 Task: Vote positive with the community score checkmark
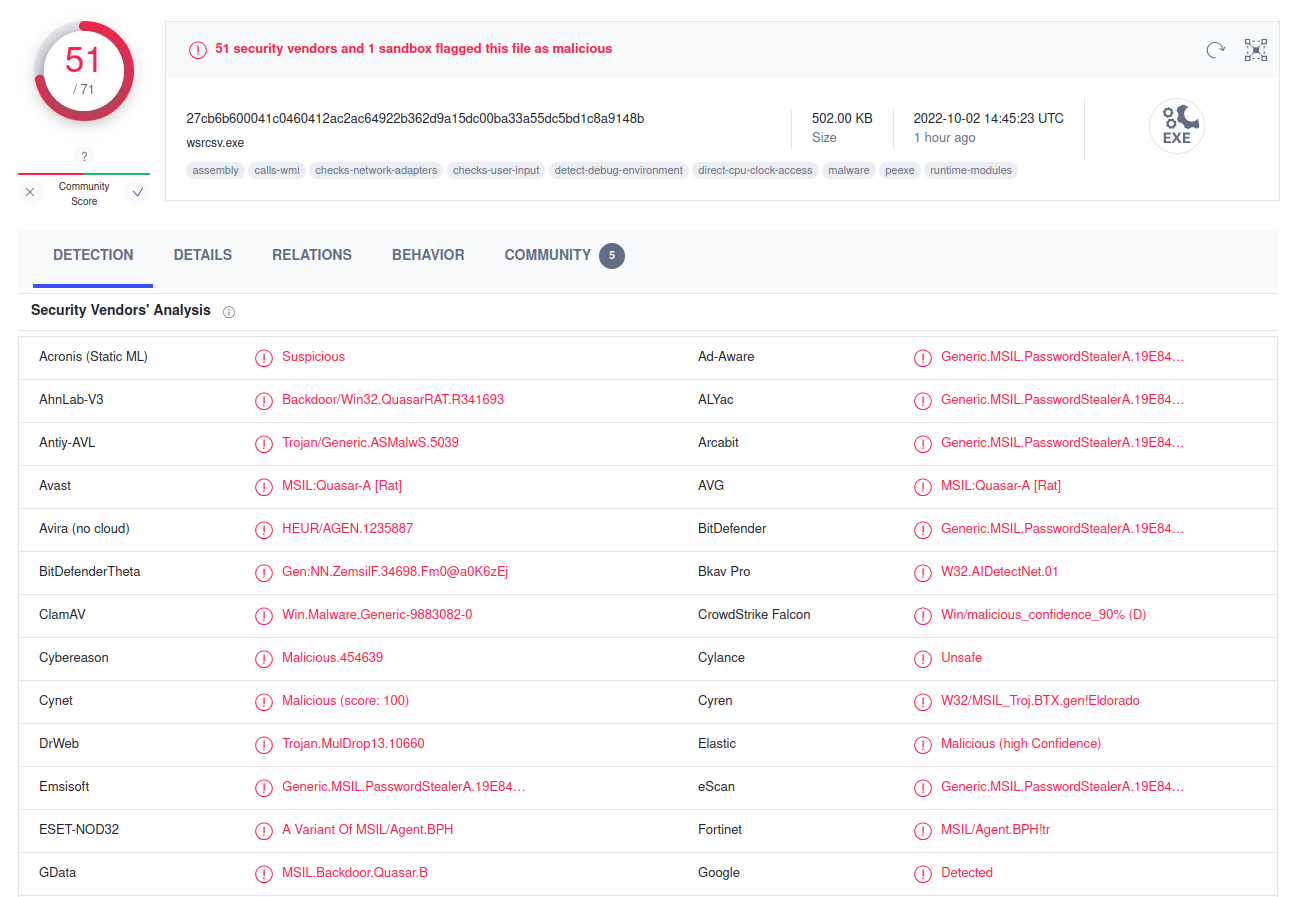[138, 193]
